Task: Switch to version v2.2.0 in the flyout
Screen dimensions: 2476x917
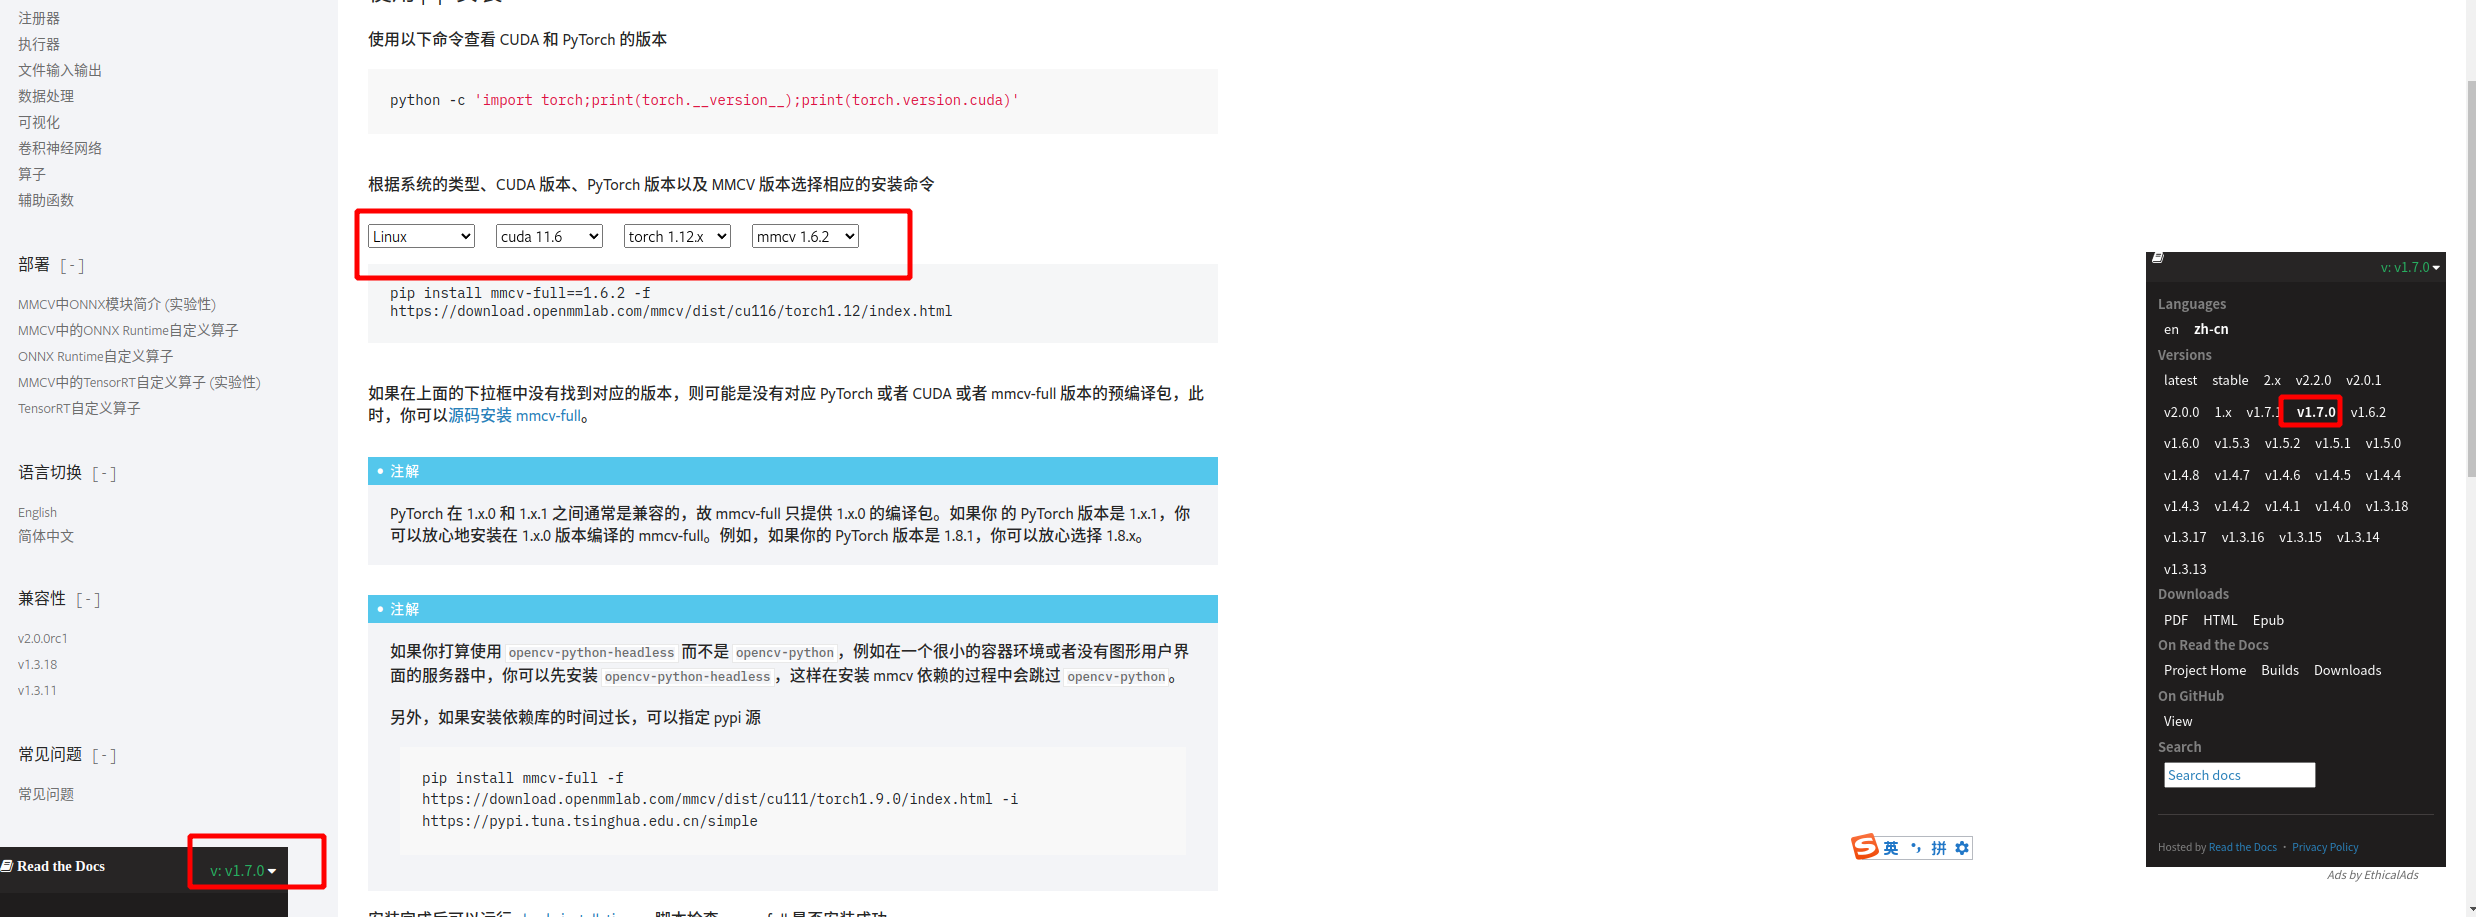Action: [x=2313, y=380]
